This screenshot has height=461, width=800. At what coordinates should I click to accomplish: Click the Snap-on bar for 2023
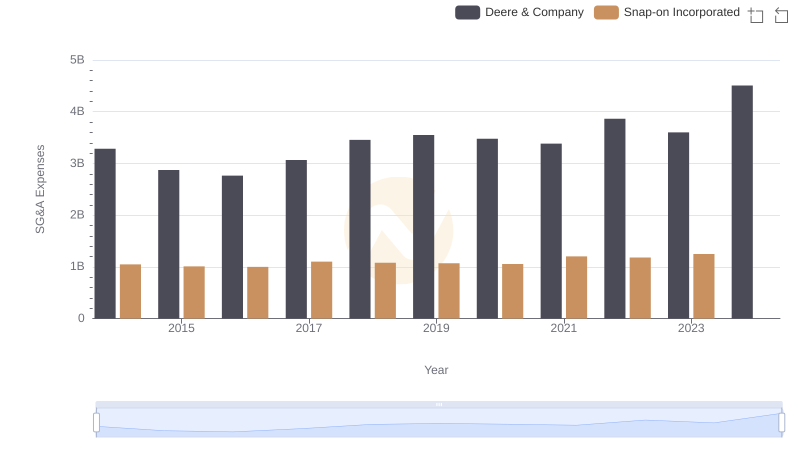coord(704,286)
